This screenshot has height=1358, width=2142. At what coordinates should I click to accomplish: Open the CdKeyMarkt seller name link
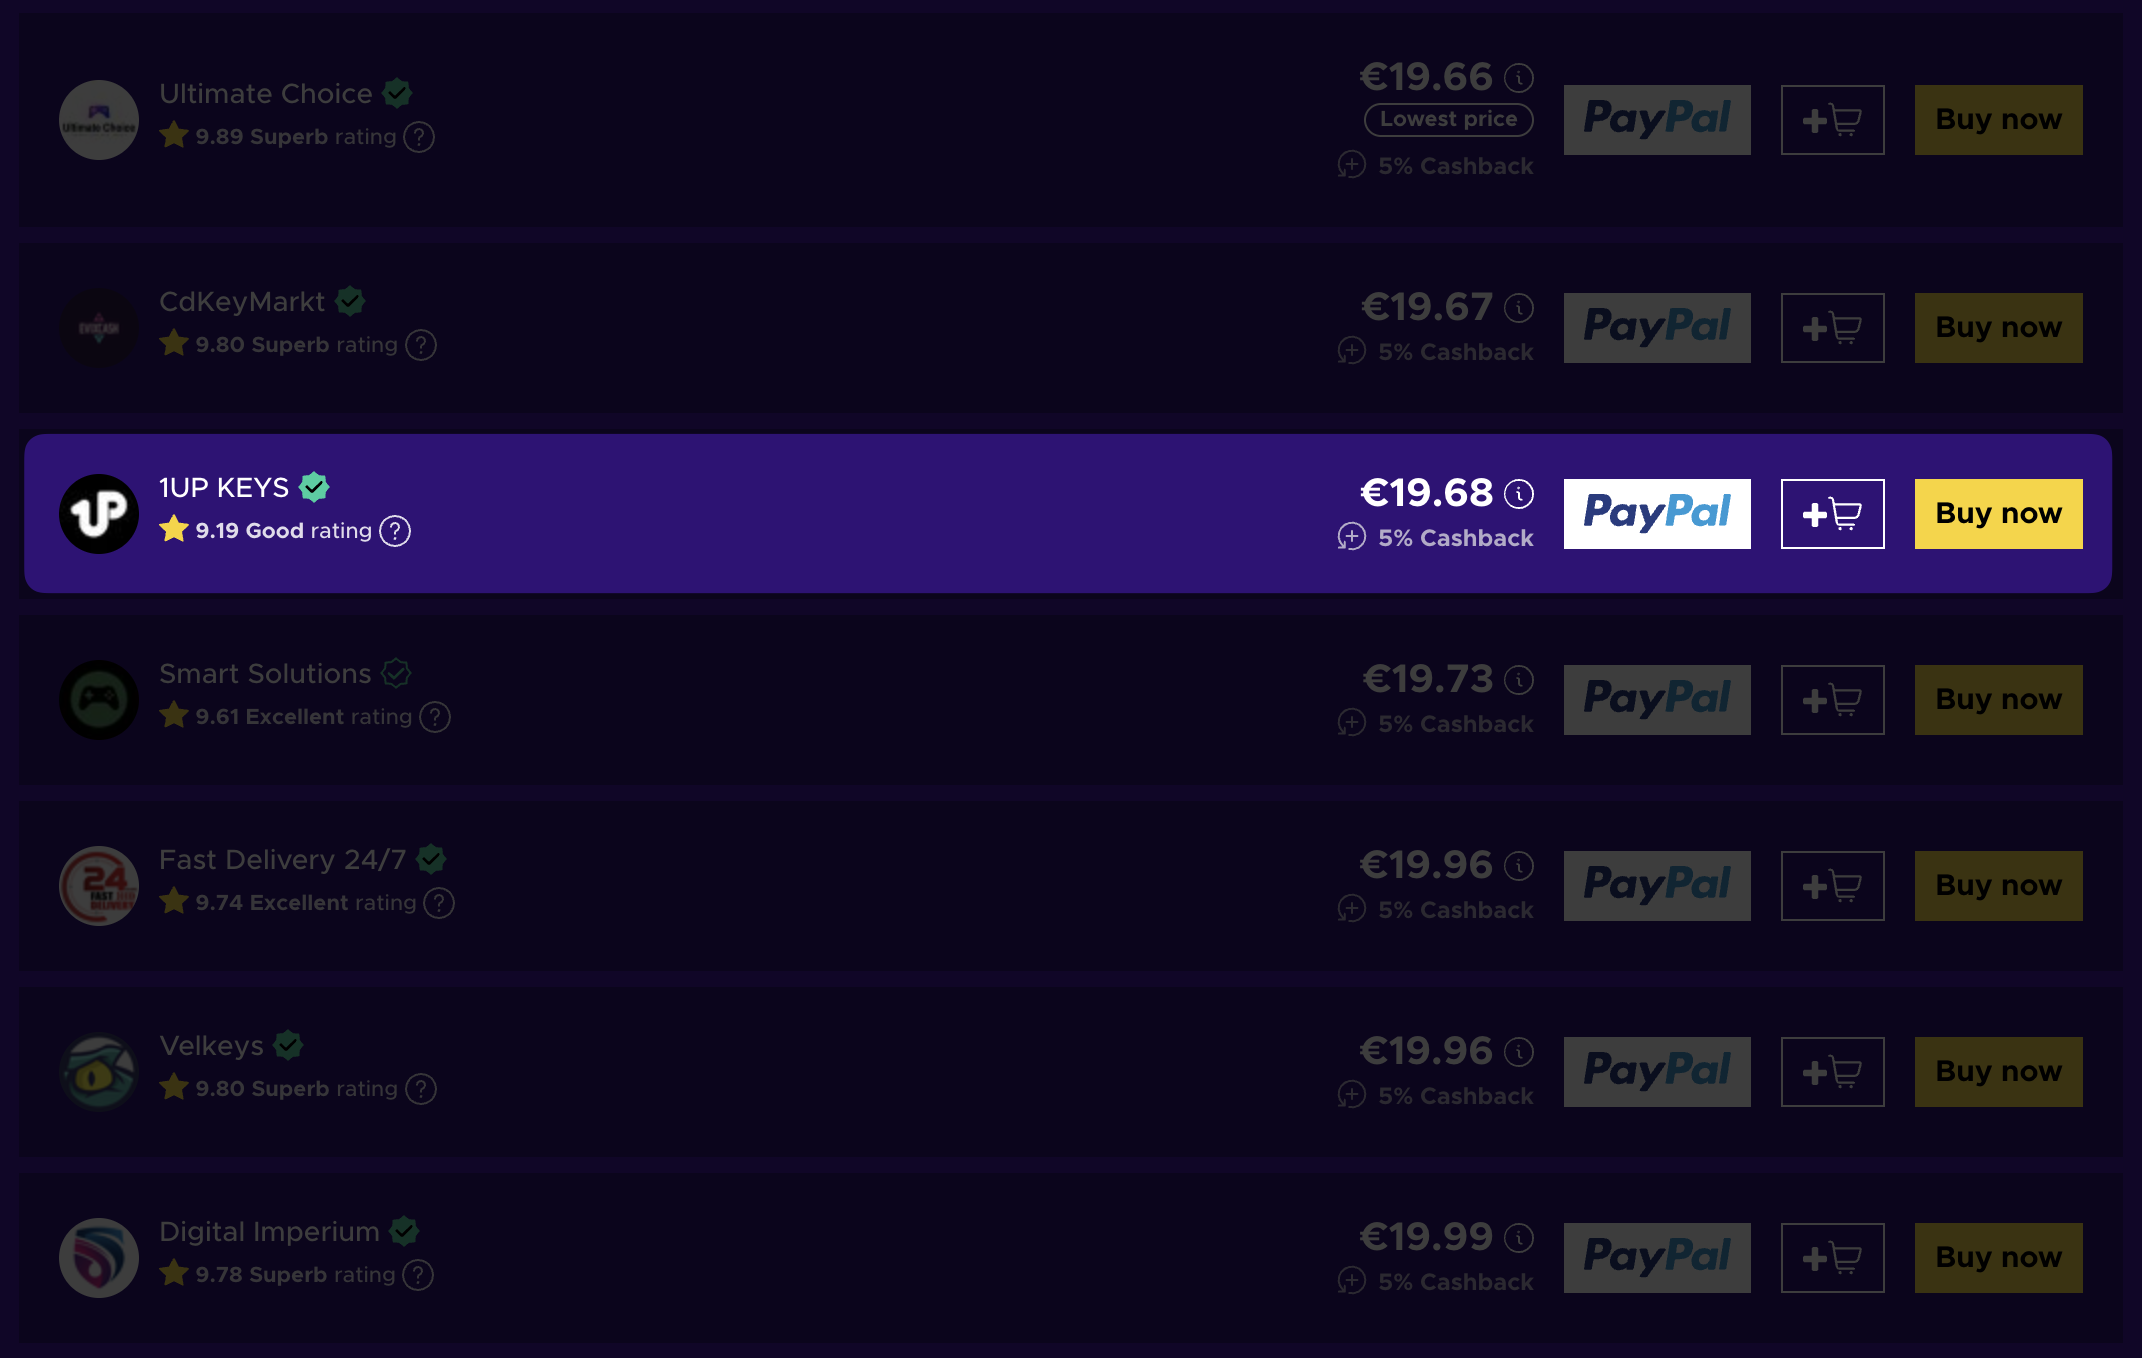point(242,302)
